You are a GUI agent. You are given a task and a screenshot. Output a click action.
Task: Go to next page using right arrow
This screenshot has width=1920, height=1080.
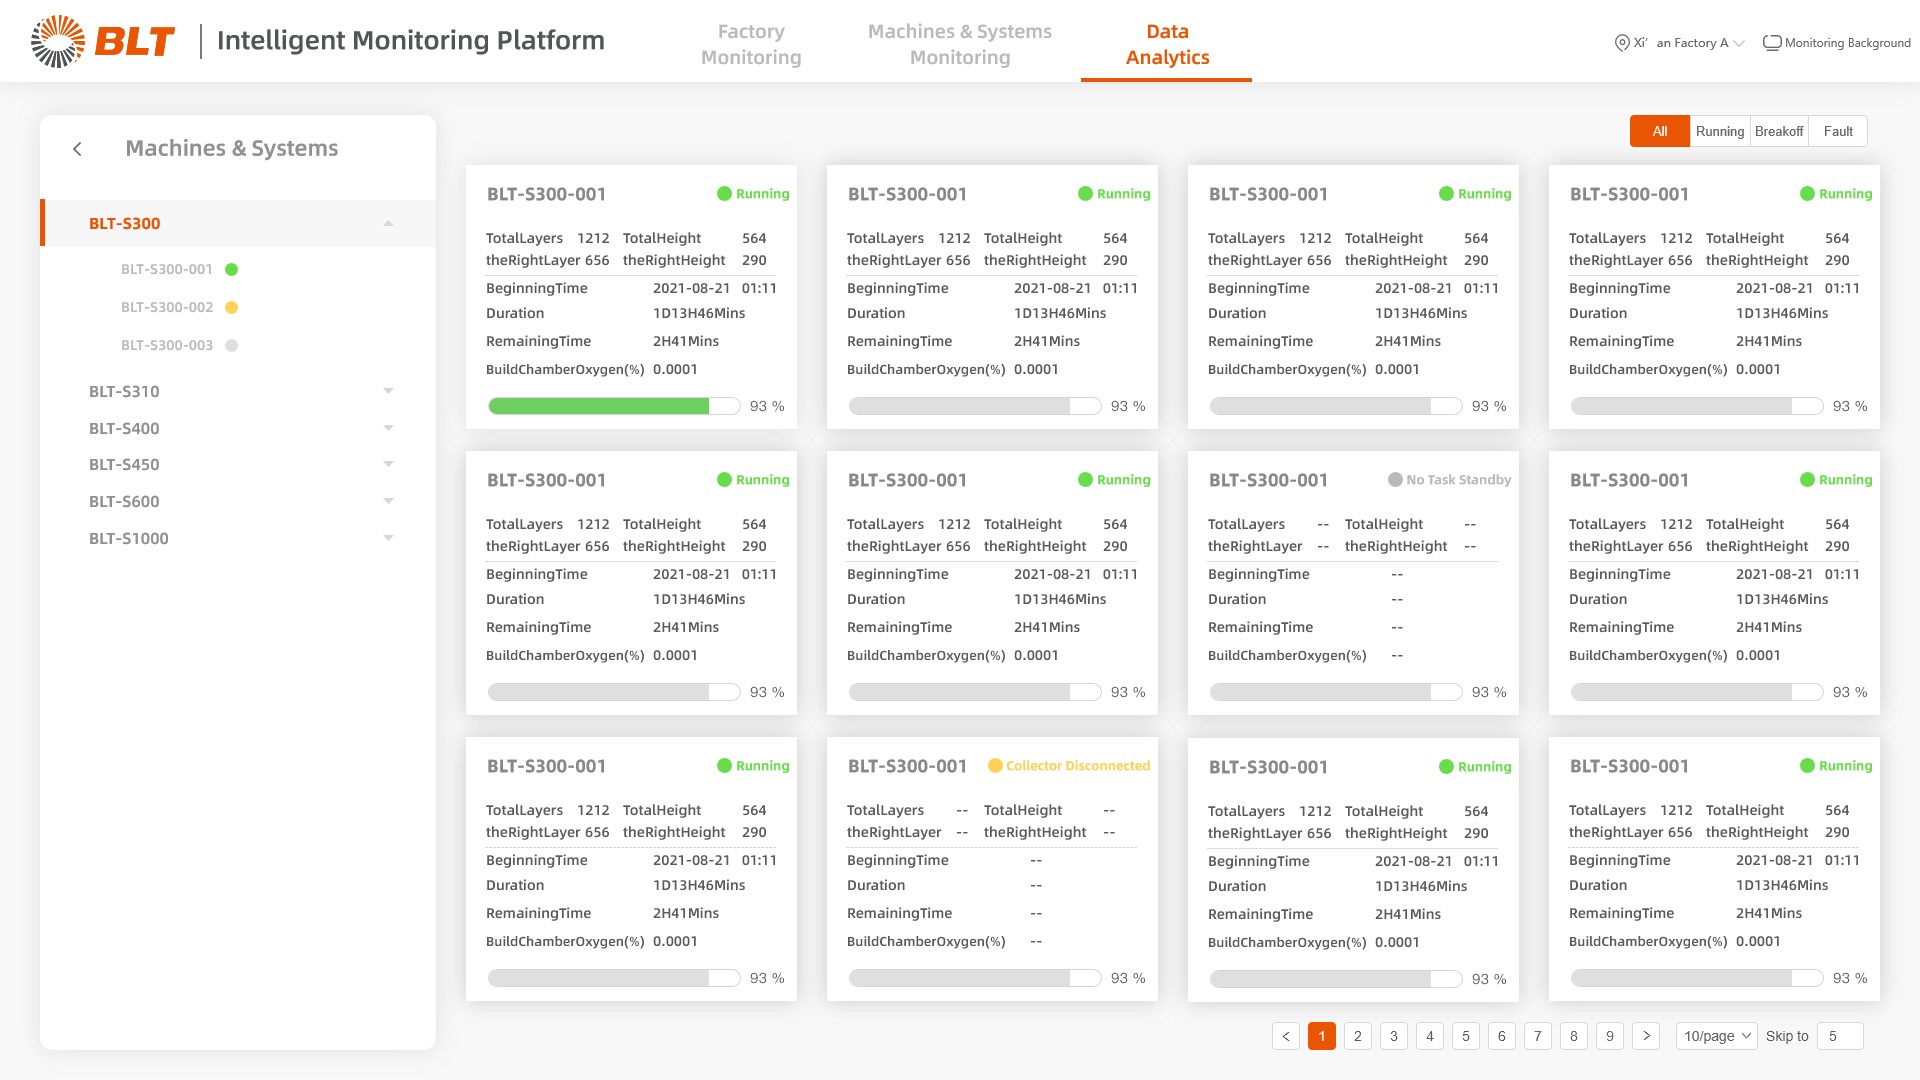[x=1645, y=1036]
